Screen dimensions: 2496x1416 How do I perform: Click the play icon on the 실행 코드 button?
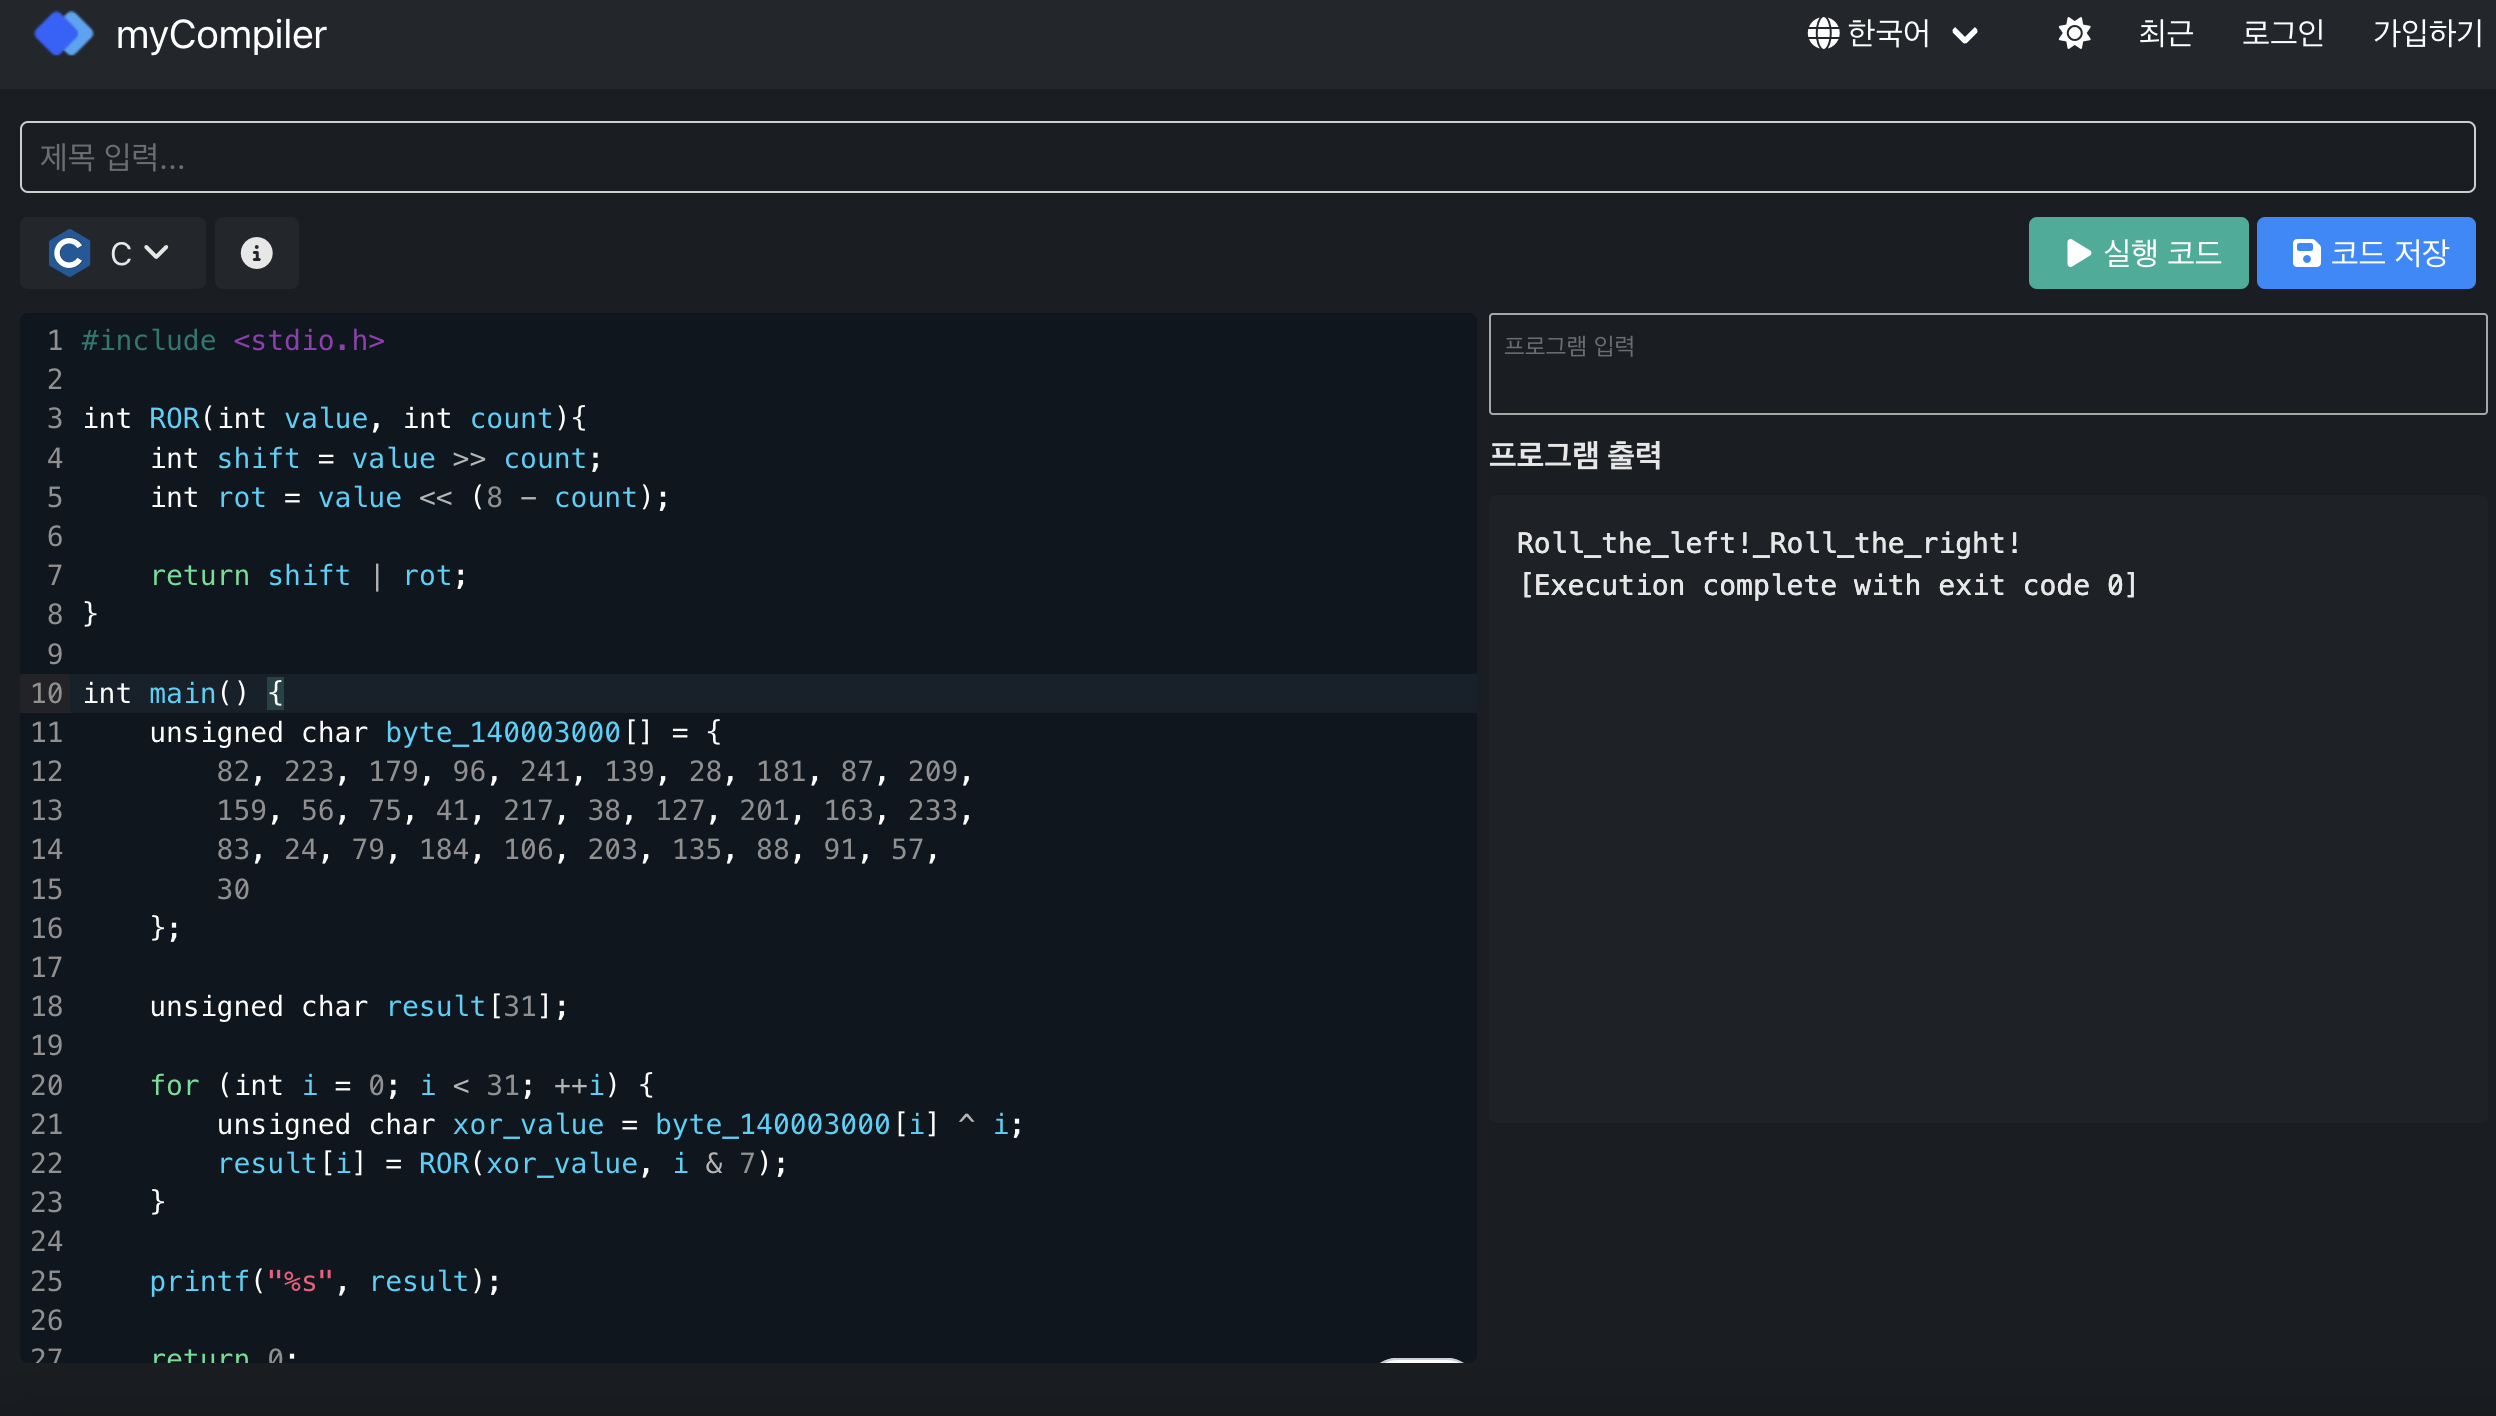point(2078,253)
